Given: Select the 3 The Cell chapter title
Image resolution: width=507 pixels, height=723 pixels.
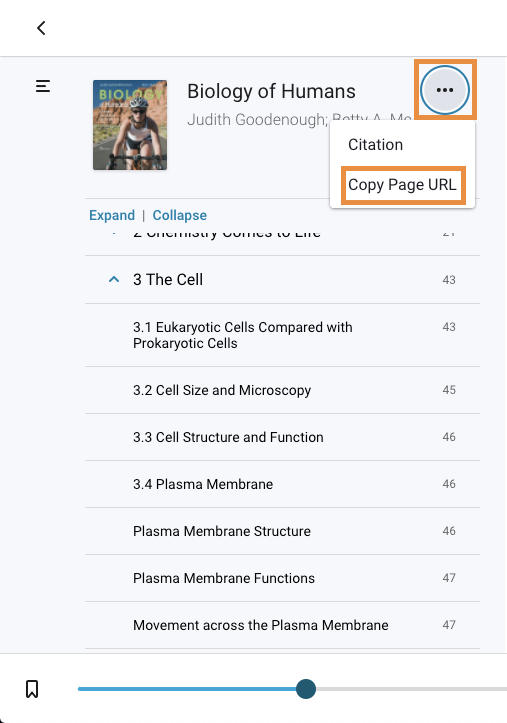Looking at the screenshot, I should click(x=168, y=279).
